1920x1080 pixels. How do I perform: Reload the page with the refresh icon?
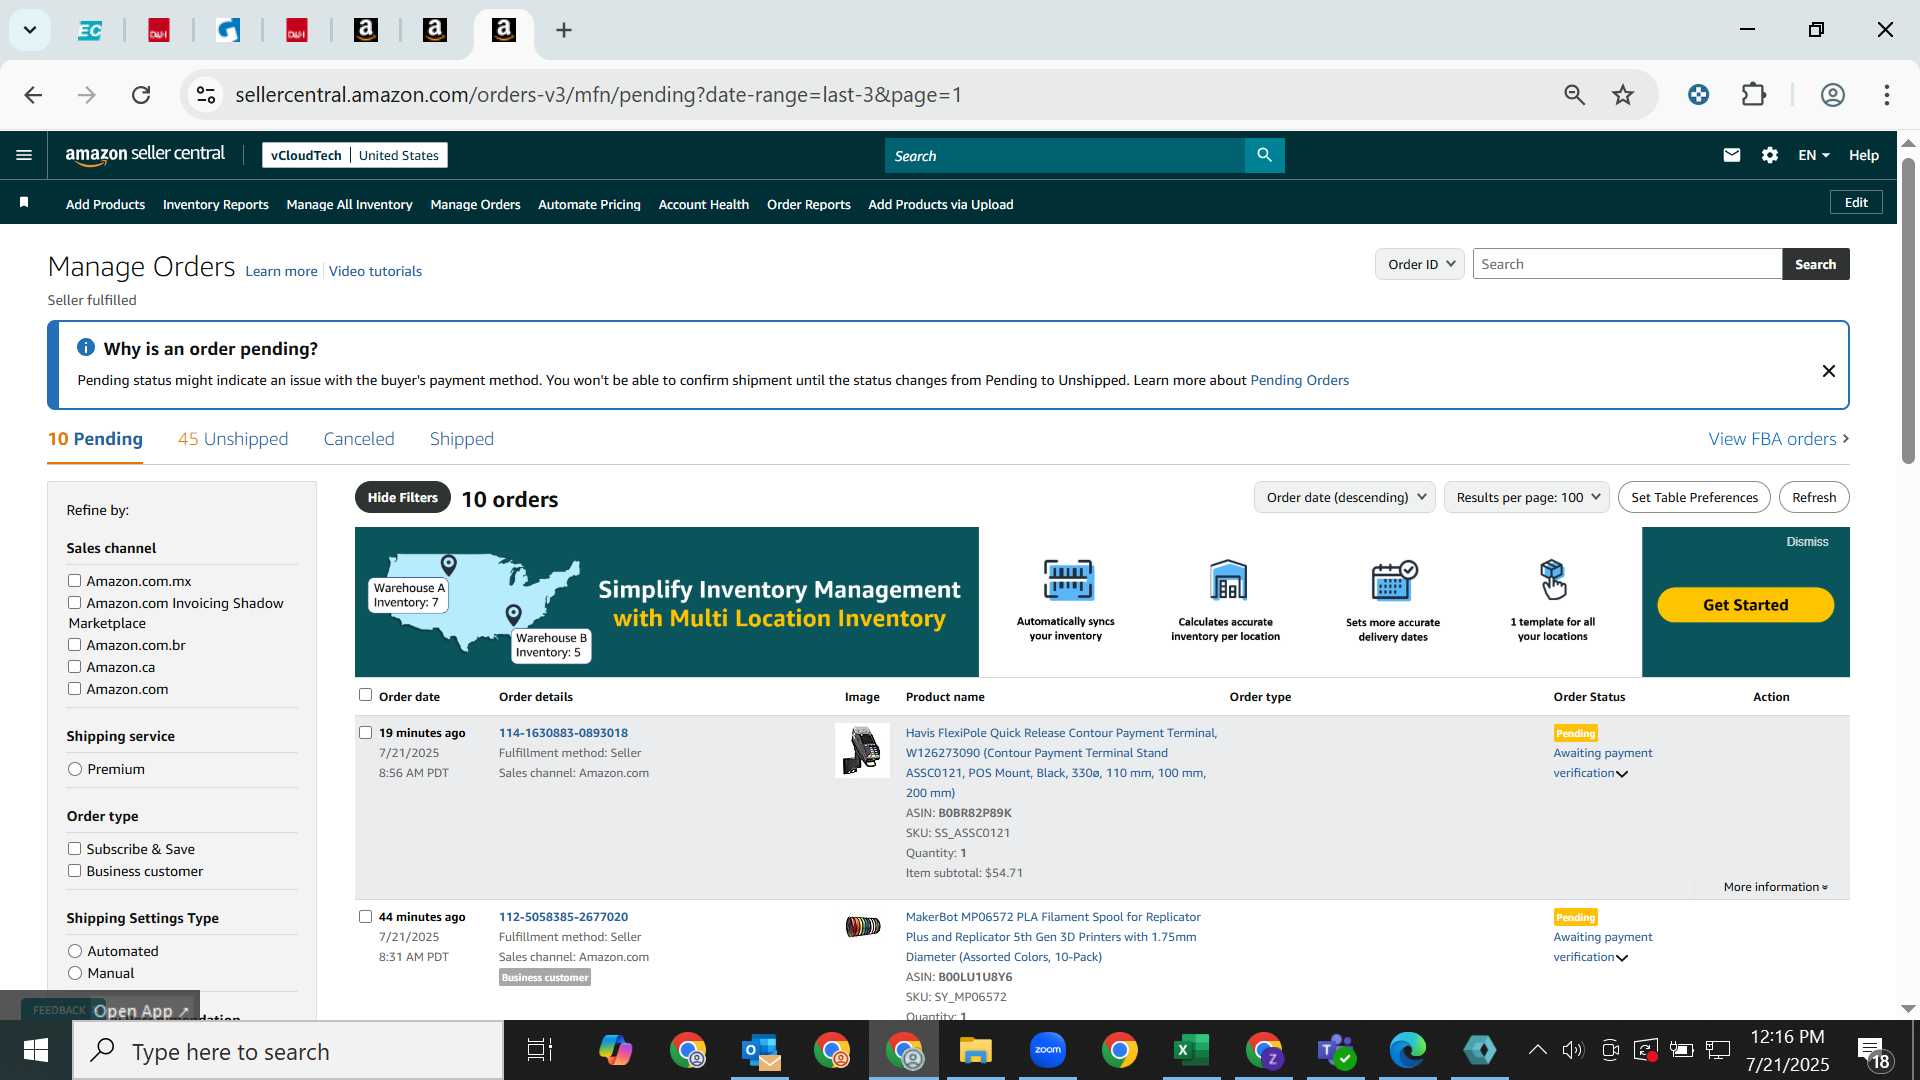point(141,95)
